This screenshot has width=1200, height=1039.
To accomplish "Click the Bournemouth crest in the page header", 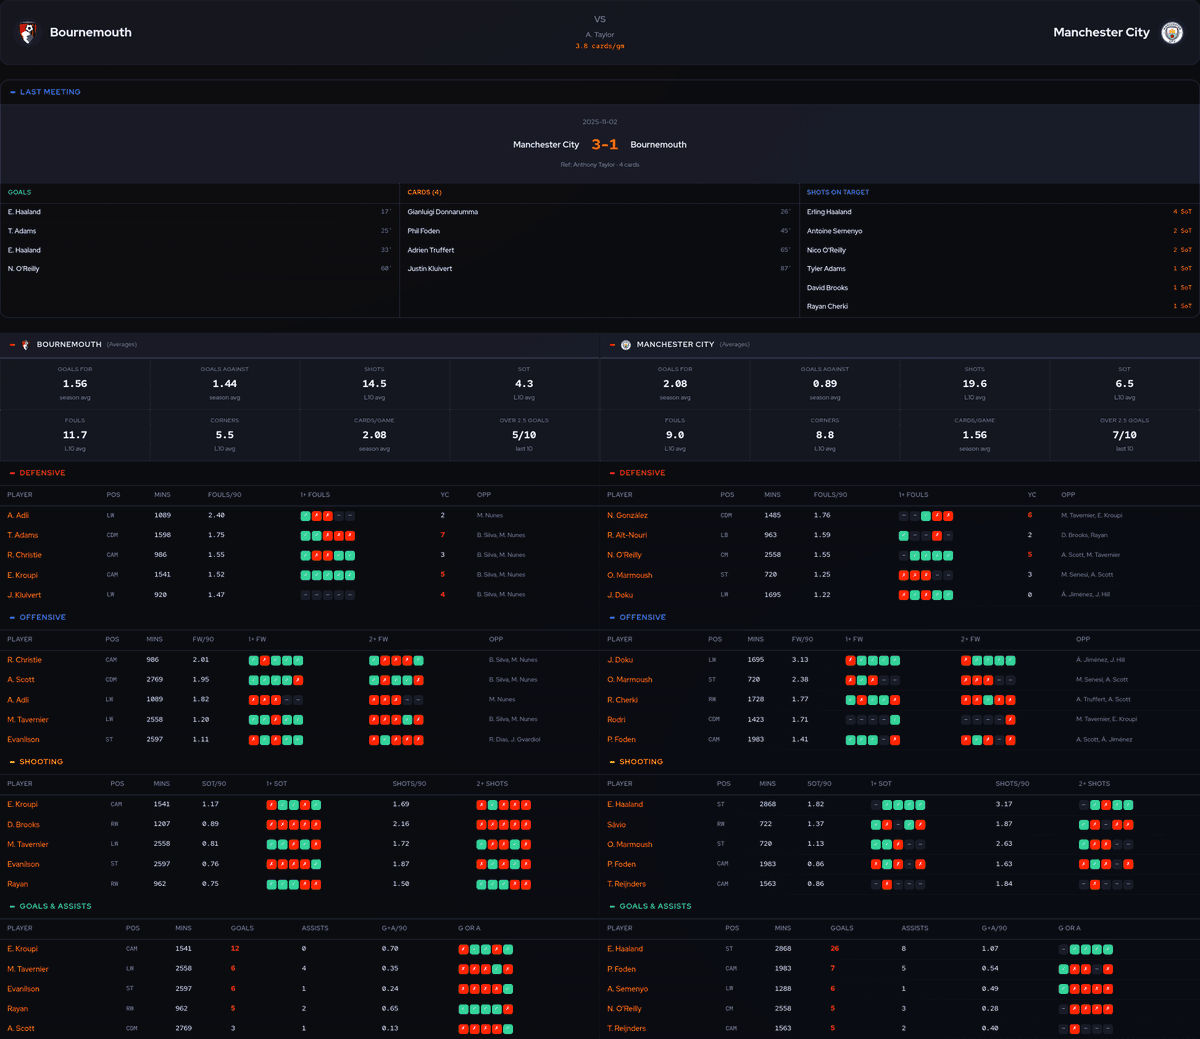I will (28, 32).
